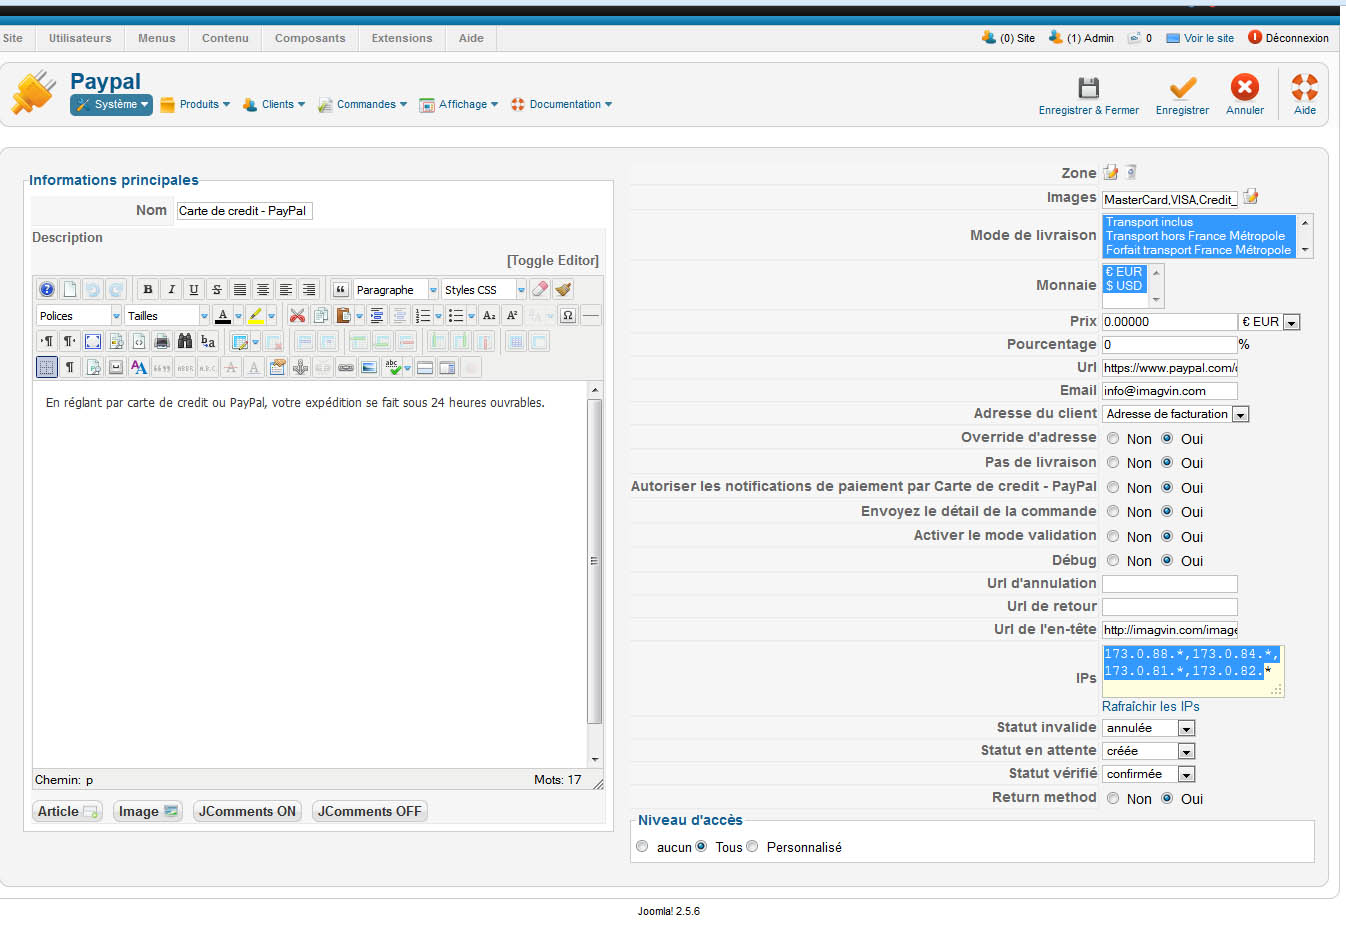
Task: Apply superscript formatting
Action: tap(512, 315)
